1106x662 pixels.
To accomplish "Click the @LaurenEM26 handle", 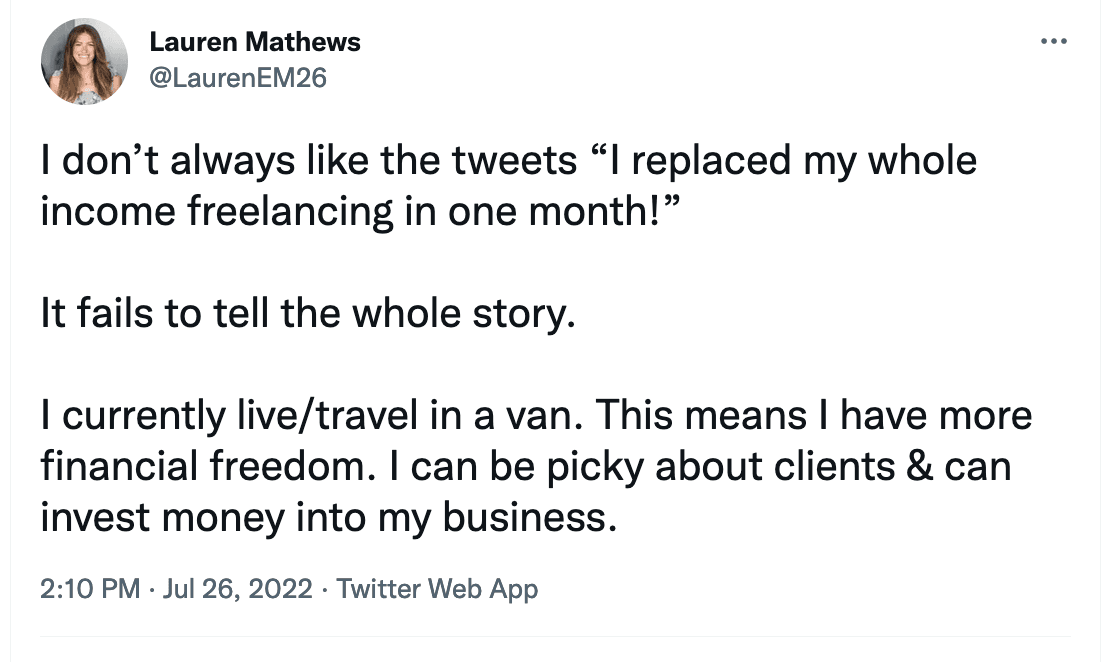I will 237,77.
